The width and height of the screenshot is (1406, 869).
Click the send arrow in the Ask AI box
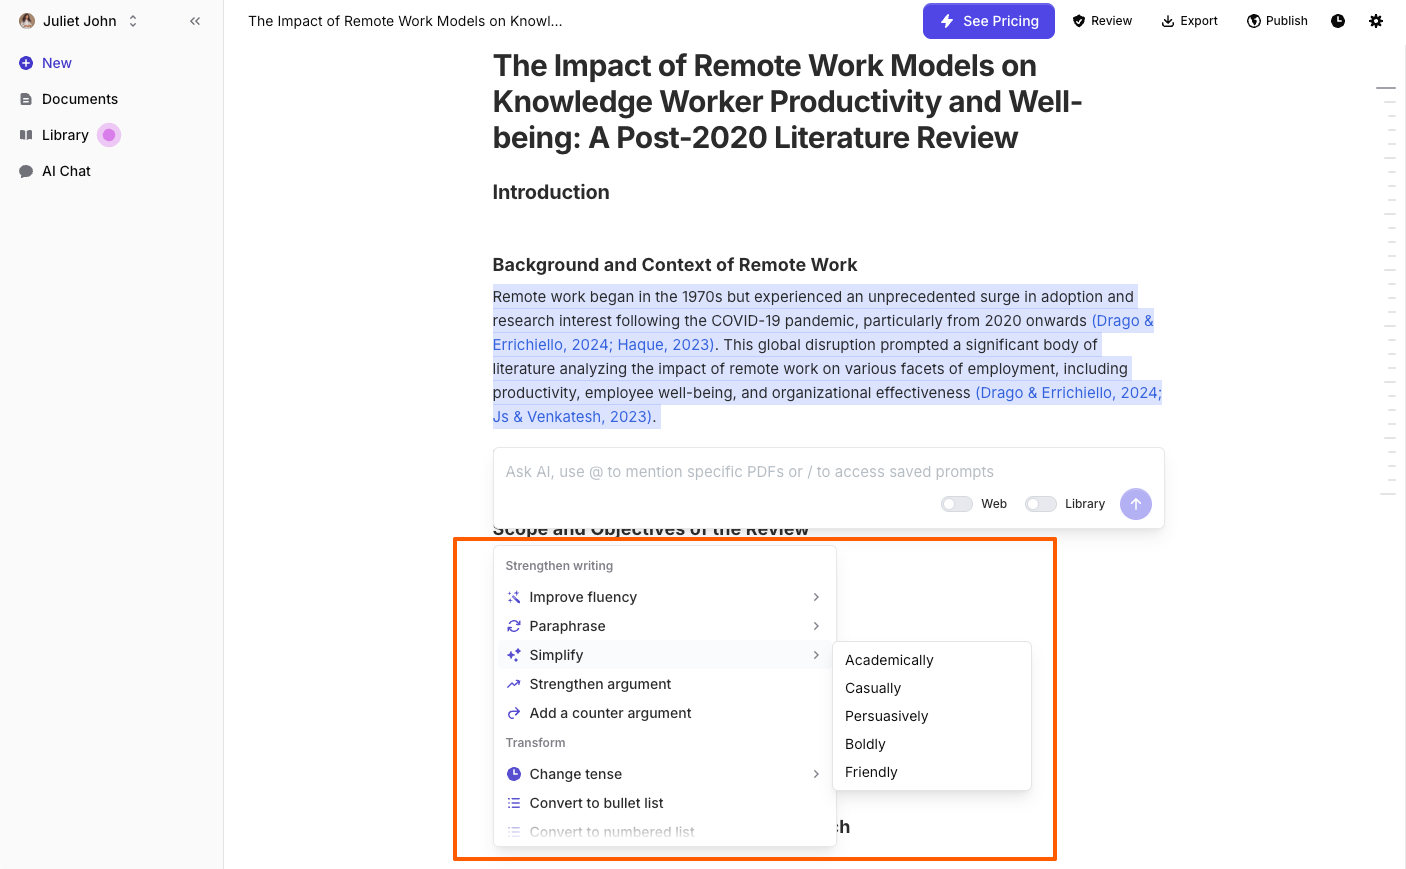1135,503
